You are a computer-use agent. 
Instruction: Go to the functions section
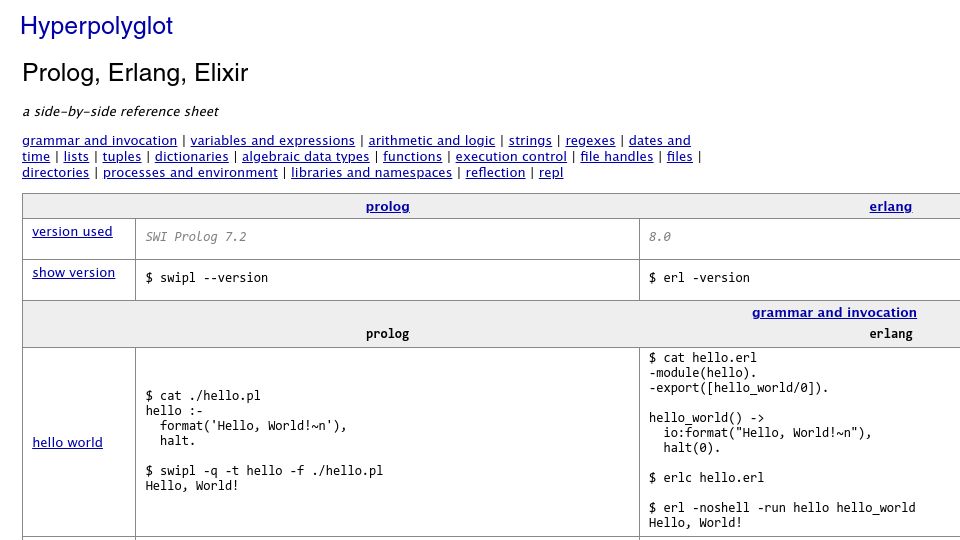pos(413,157)
